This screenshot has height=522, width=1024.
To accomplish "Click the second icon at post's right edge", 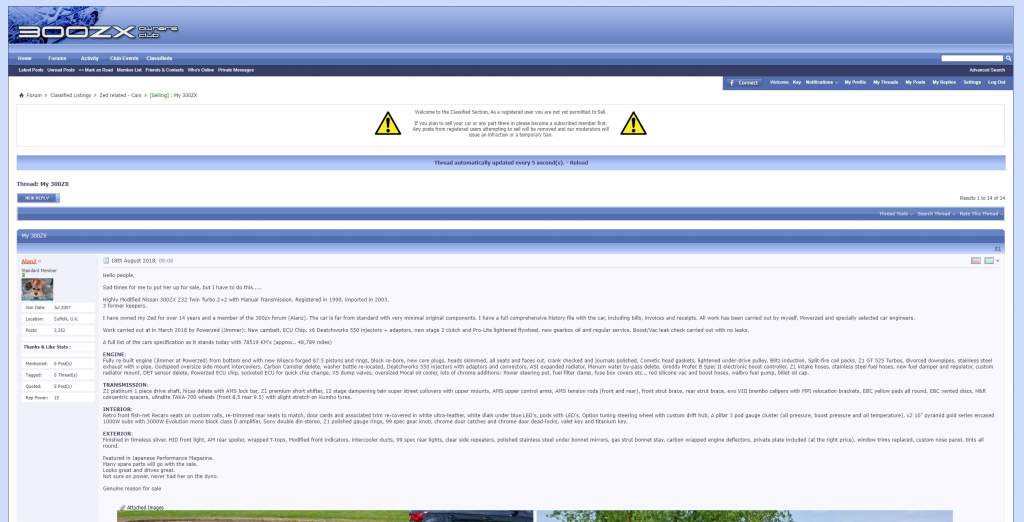I will pyautogui.click(x=989, y=260).
